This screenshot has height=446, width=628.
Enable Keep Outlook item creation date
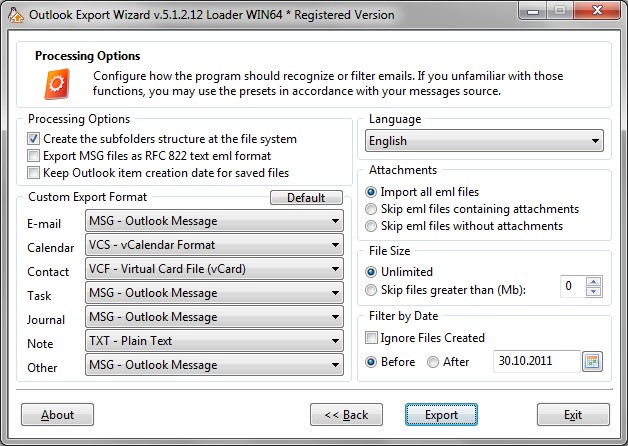(33, 173)
